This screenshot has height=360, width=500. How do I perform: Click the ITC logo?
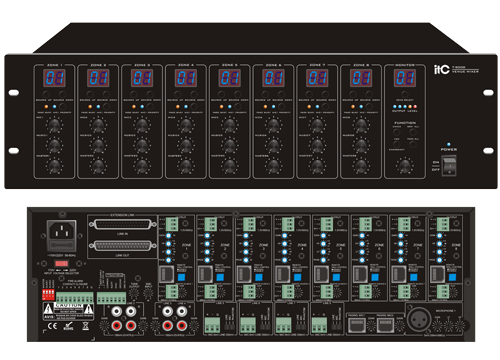442,69
